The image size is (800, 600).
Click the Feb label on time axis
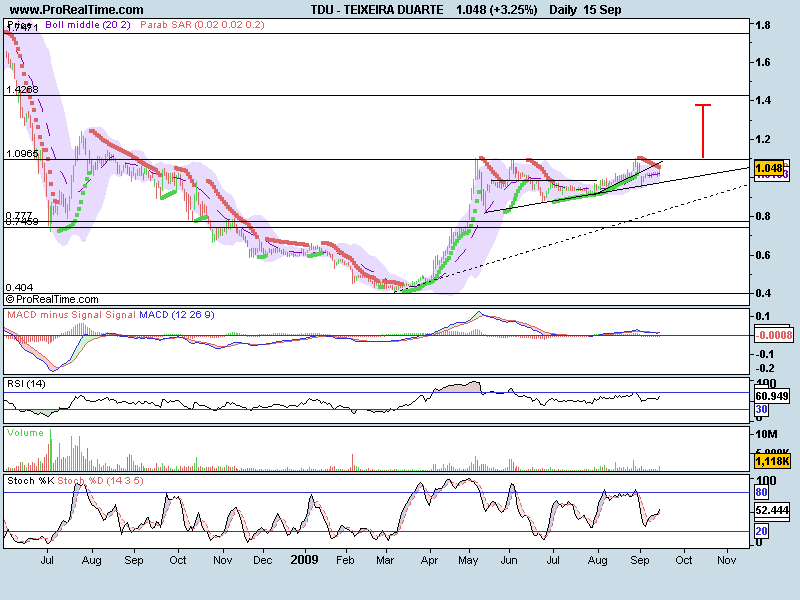[x=345, y=560]
